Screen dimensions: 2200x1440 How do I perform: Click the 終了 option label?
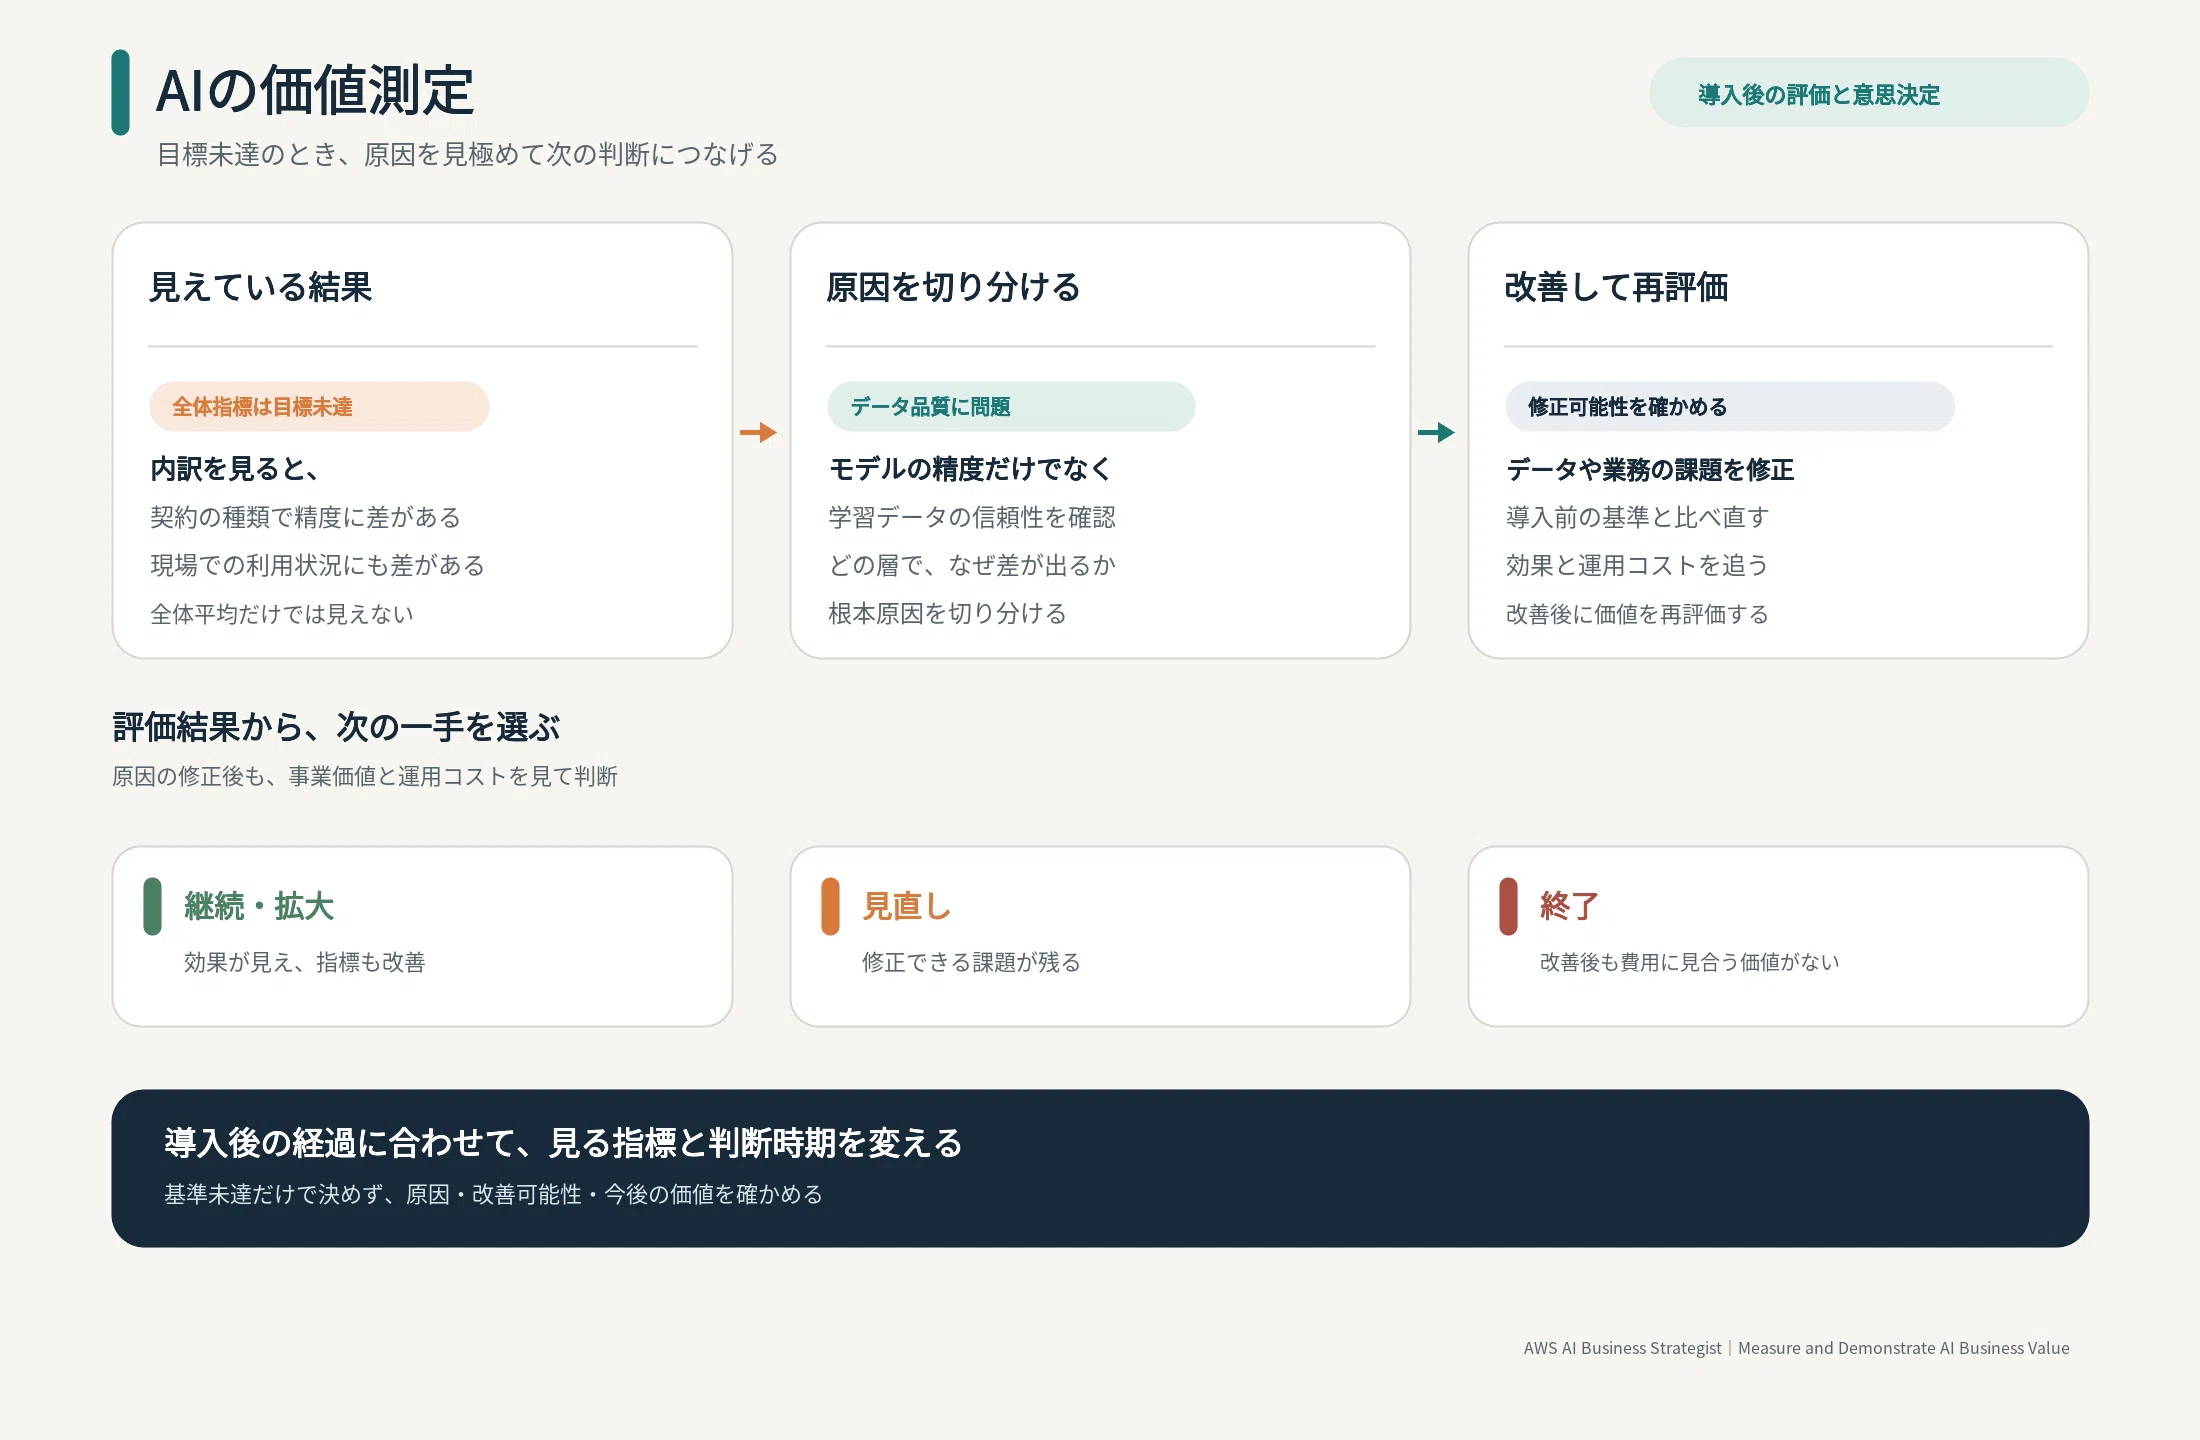(1570, 906)
